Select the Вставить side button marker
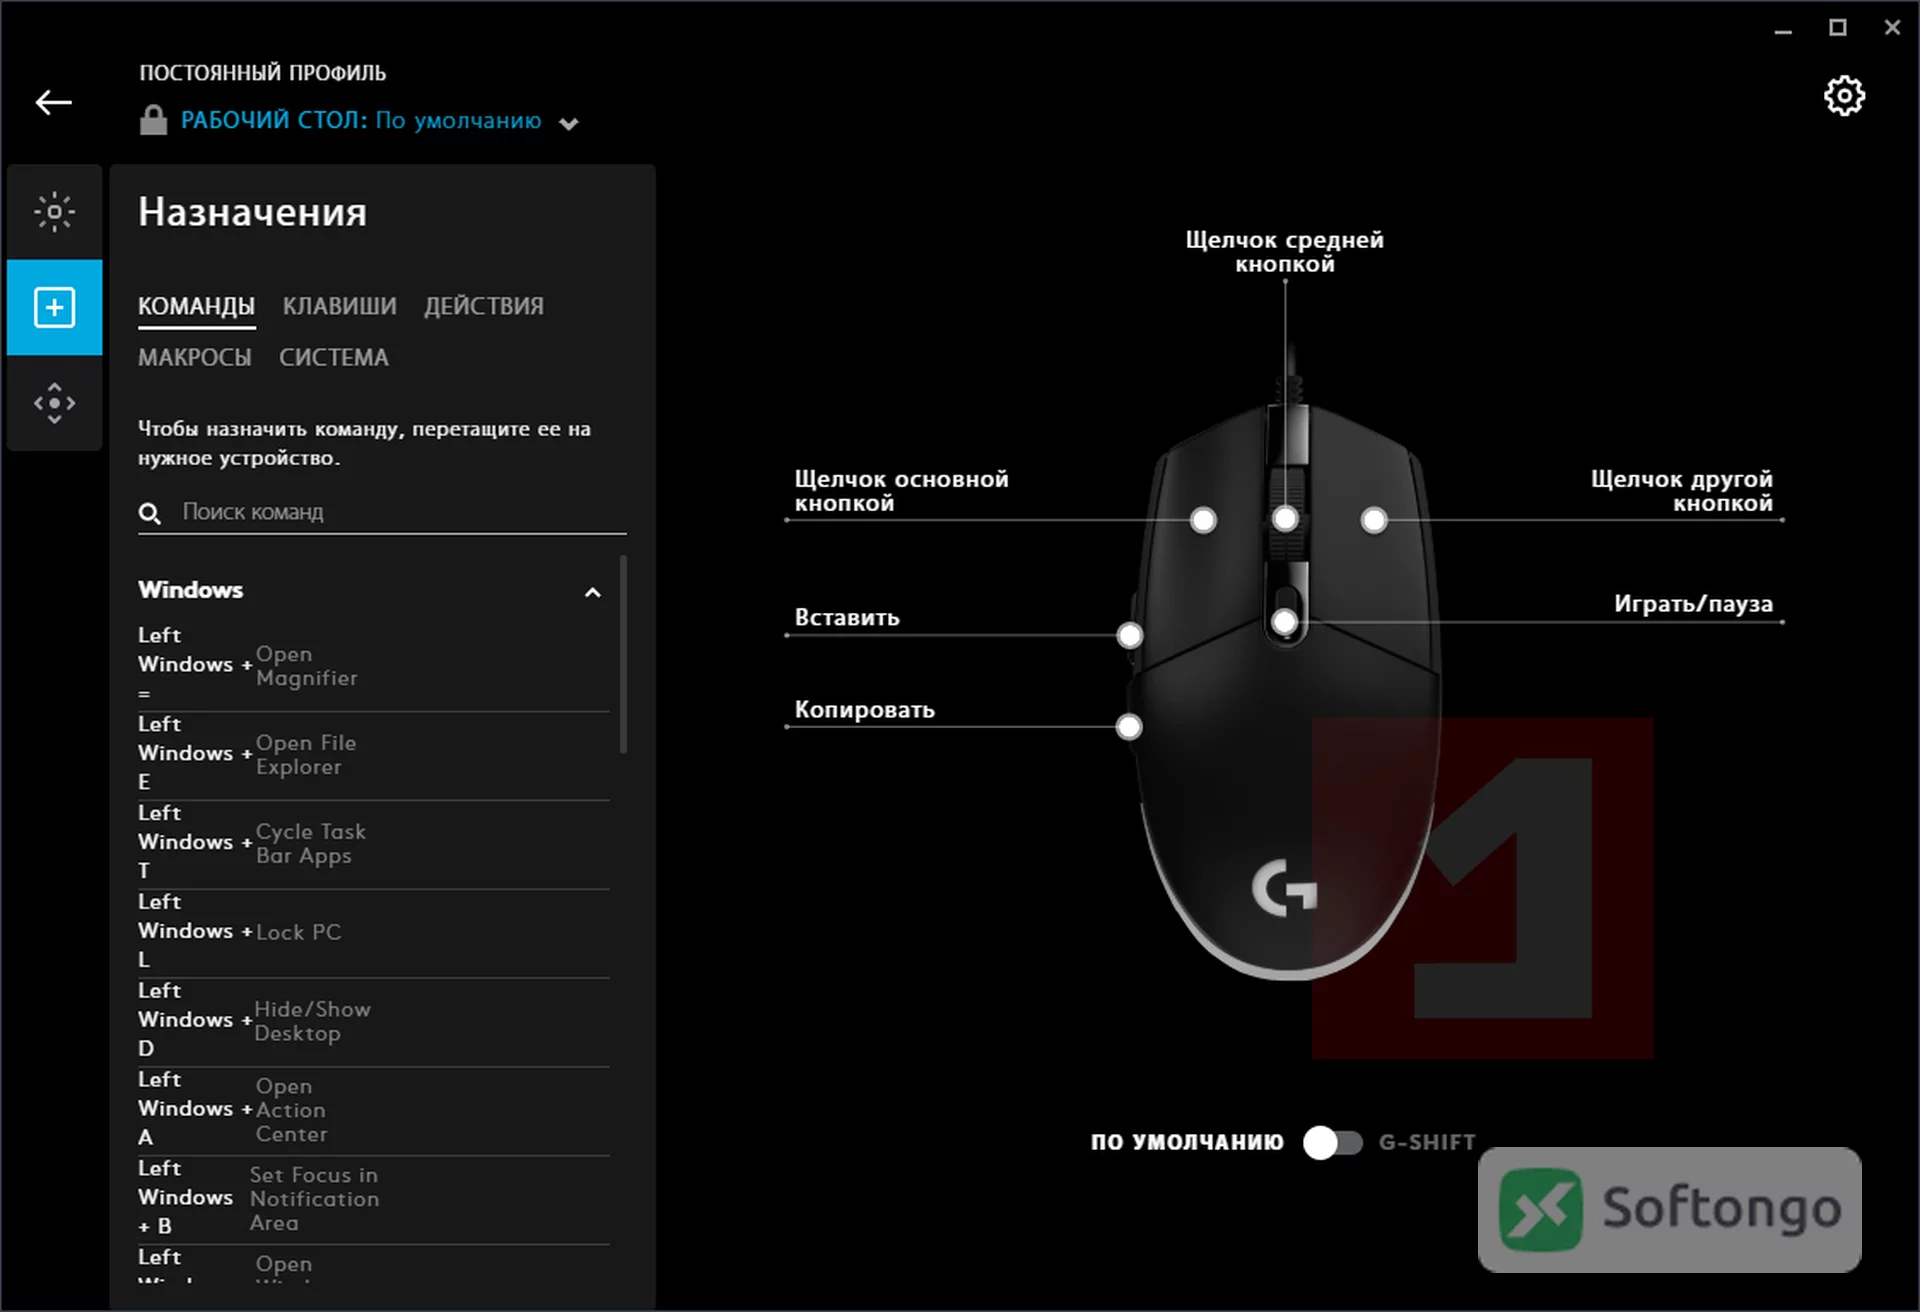The width and height of the screenshot is (1920, 1312). (x=1130, y=635)
